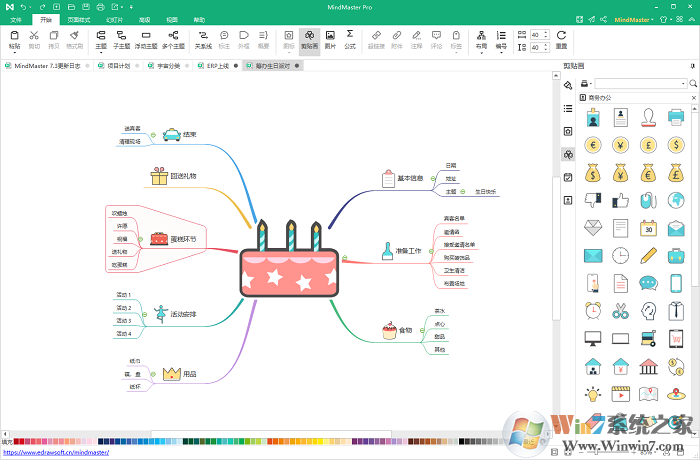Collapse the 活动安排 branch toggle
The width and height of the screenshot is (700, 460).
pyautogui.click(x=144, y=313)
